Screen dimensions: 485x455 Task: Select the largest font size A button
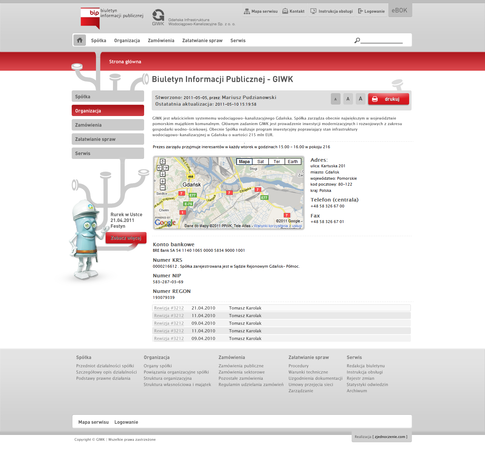coord(360,99)
